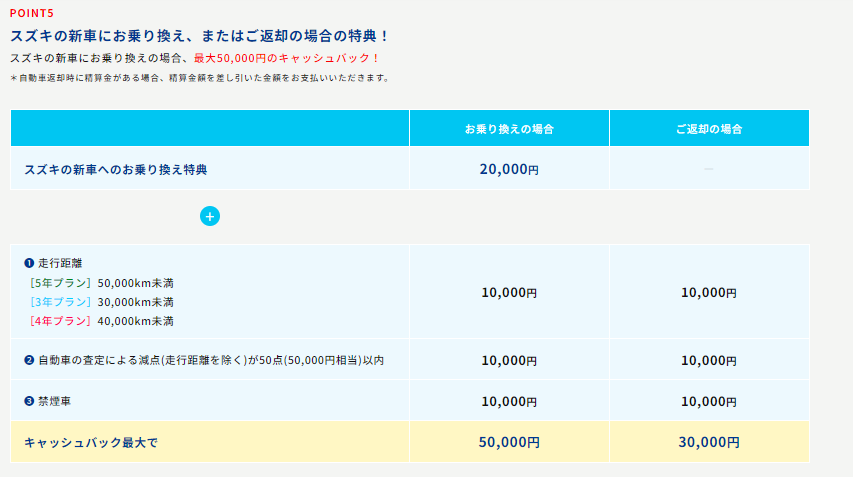Click 10,000円 for 走行距離 under お乗り換え
The image size is (853, 477).
coord(509,293)
